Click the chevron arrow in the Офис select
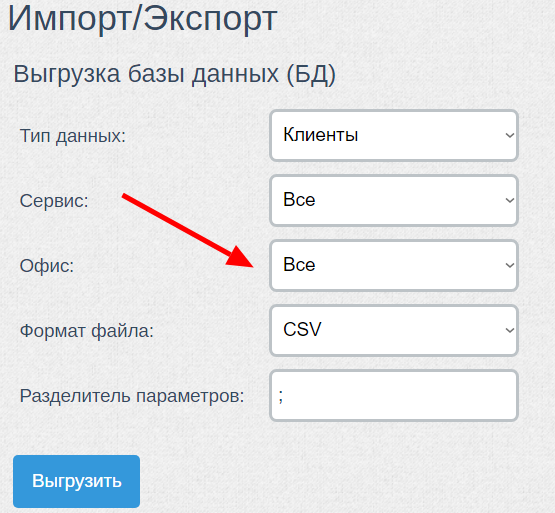The width and height of the screenshot is (555, 513). point(510,265)
